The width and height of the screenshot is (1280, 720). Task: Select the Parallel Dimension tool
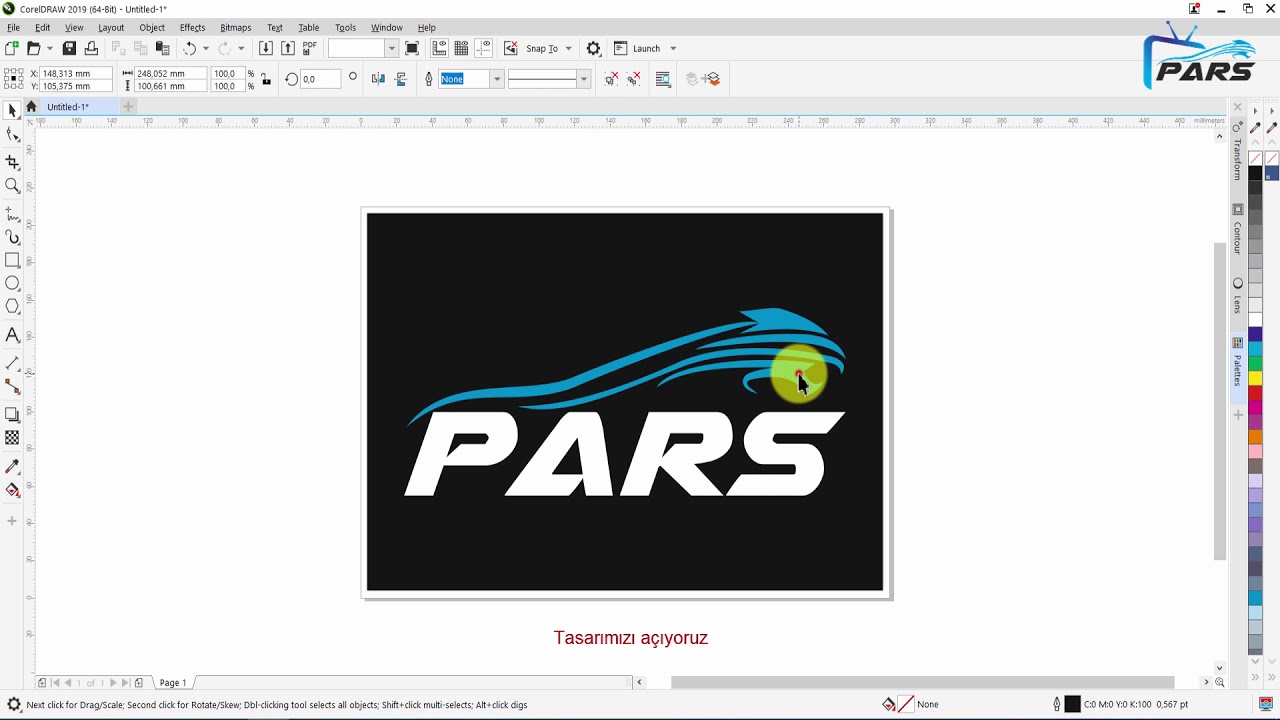coord(12,363)
